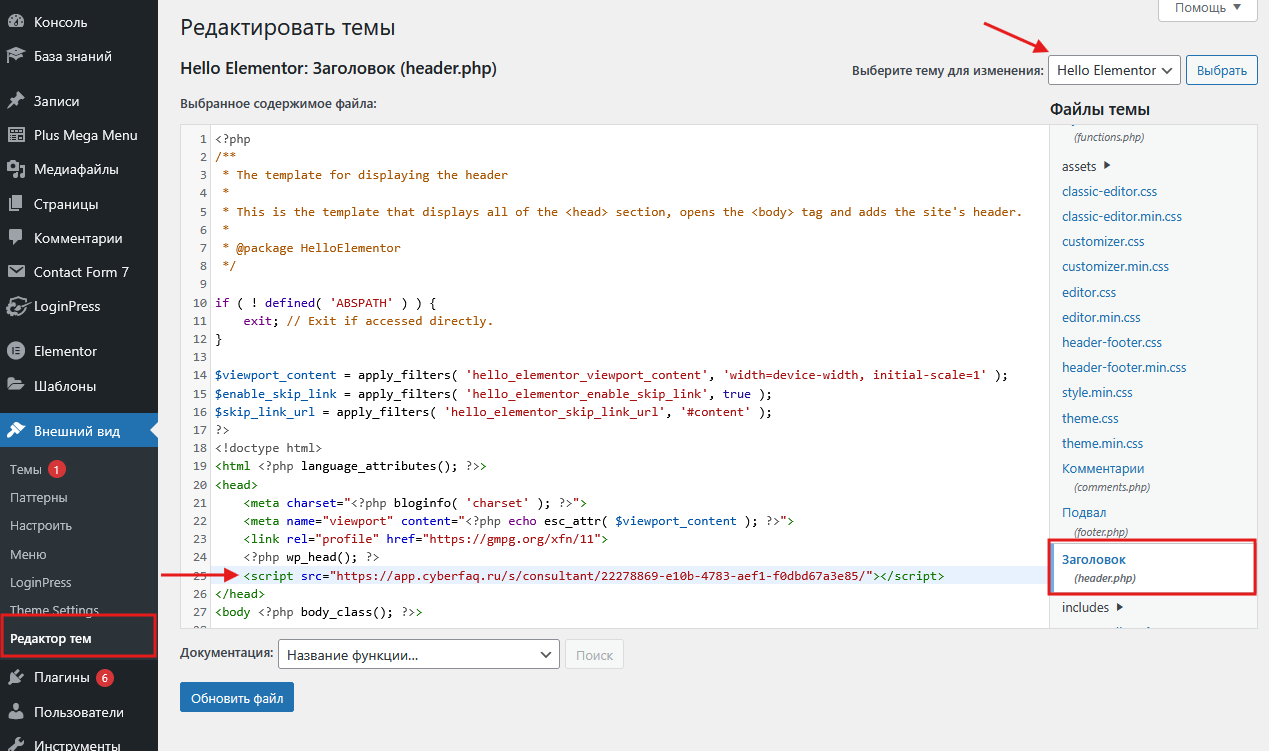Screen dimensions: 1269x751
Task: Click the Инструменты wrench icon
Action: pos(15,745)
